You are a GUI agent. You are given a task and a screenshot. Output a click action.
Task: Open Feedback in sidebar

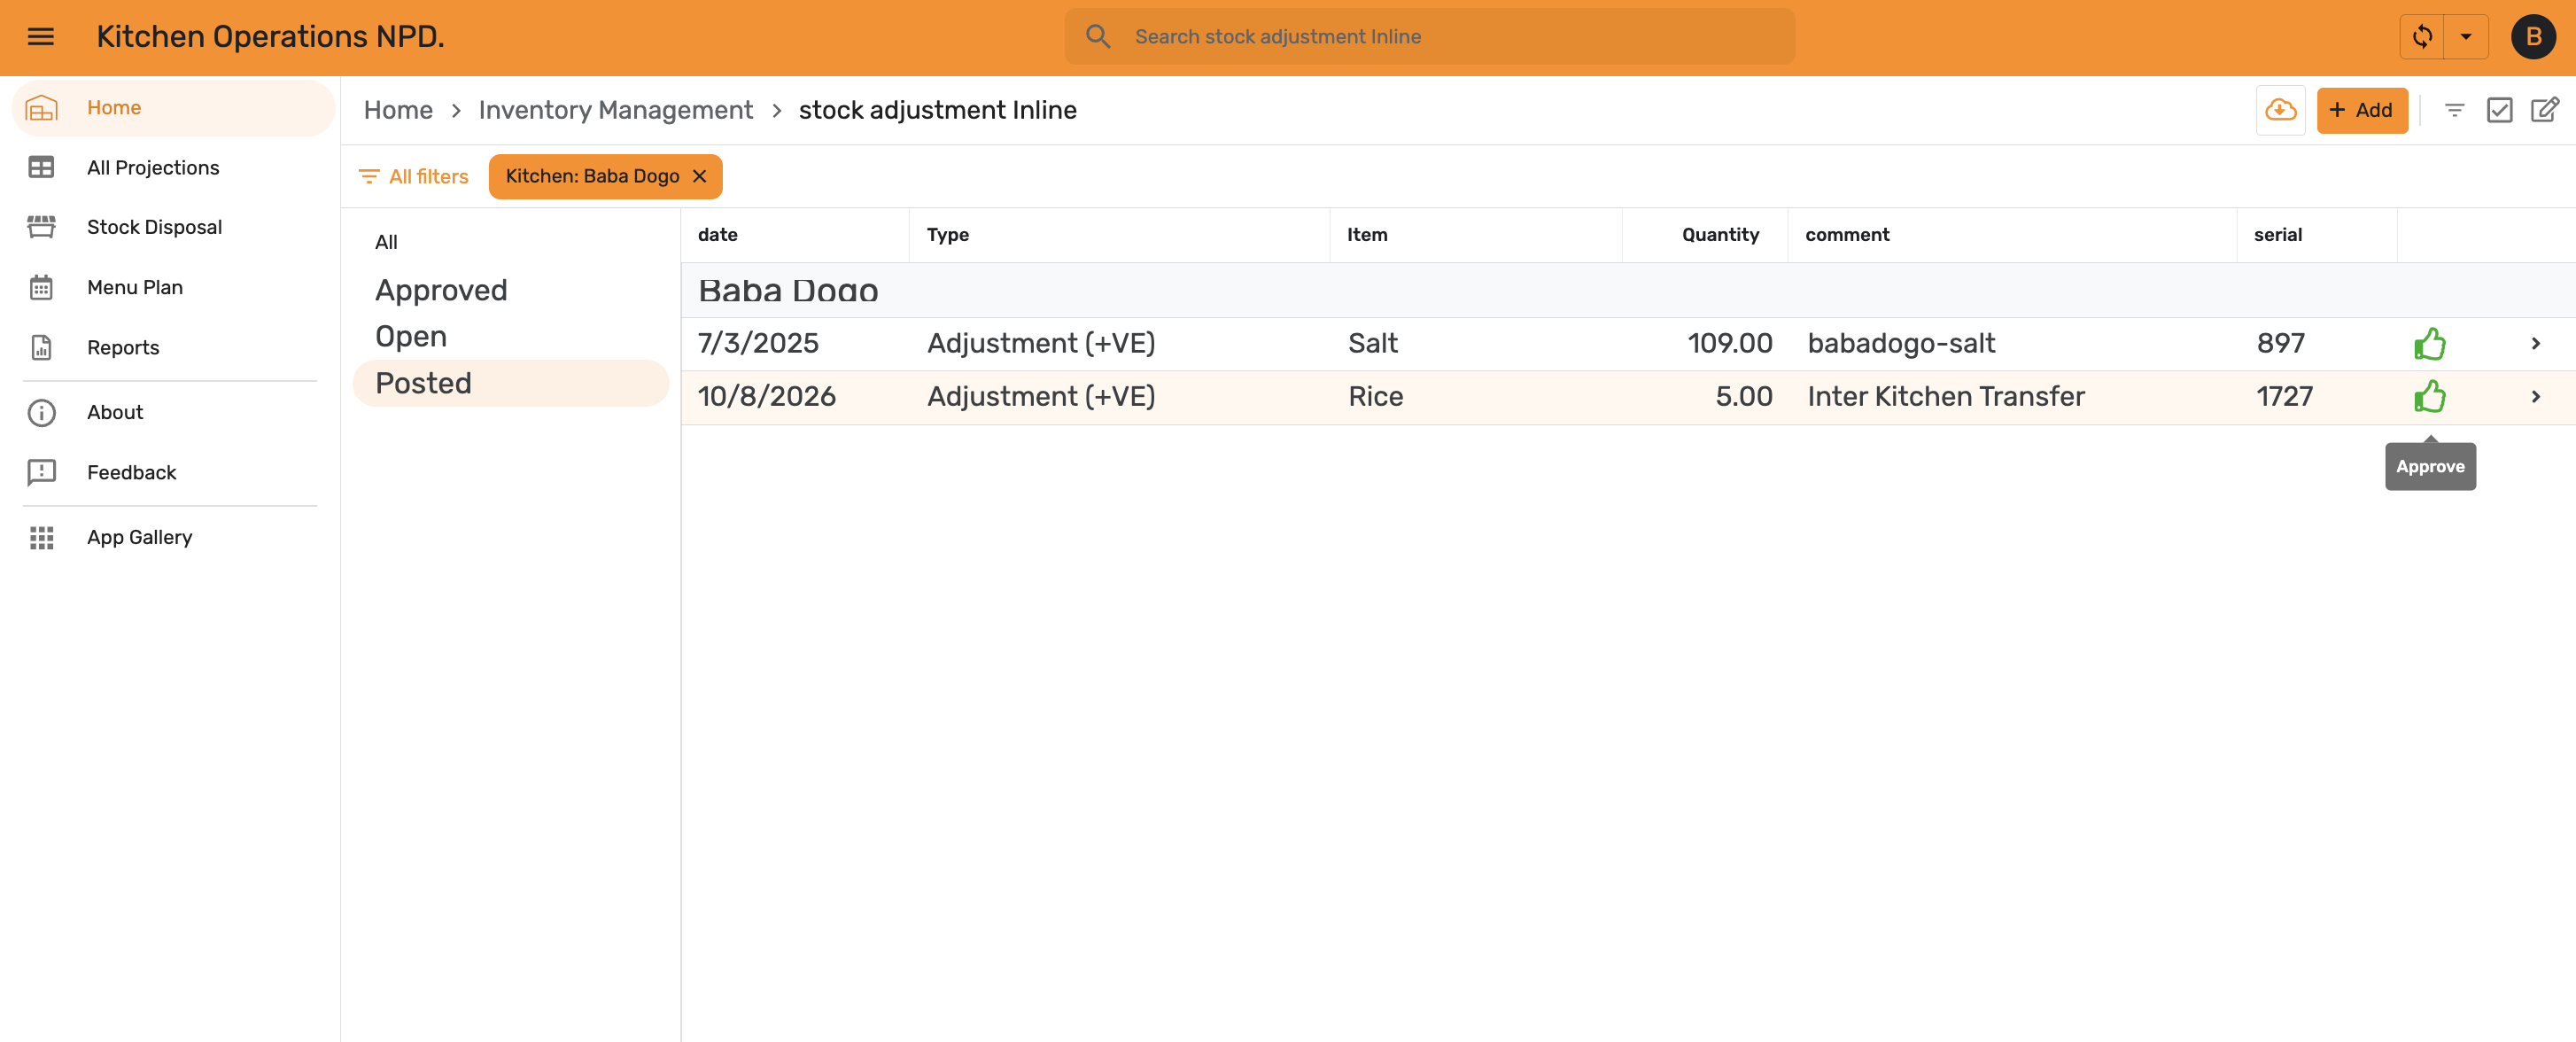[173, 472]
